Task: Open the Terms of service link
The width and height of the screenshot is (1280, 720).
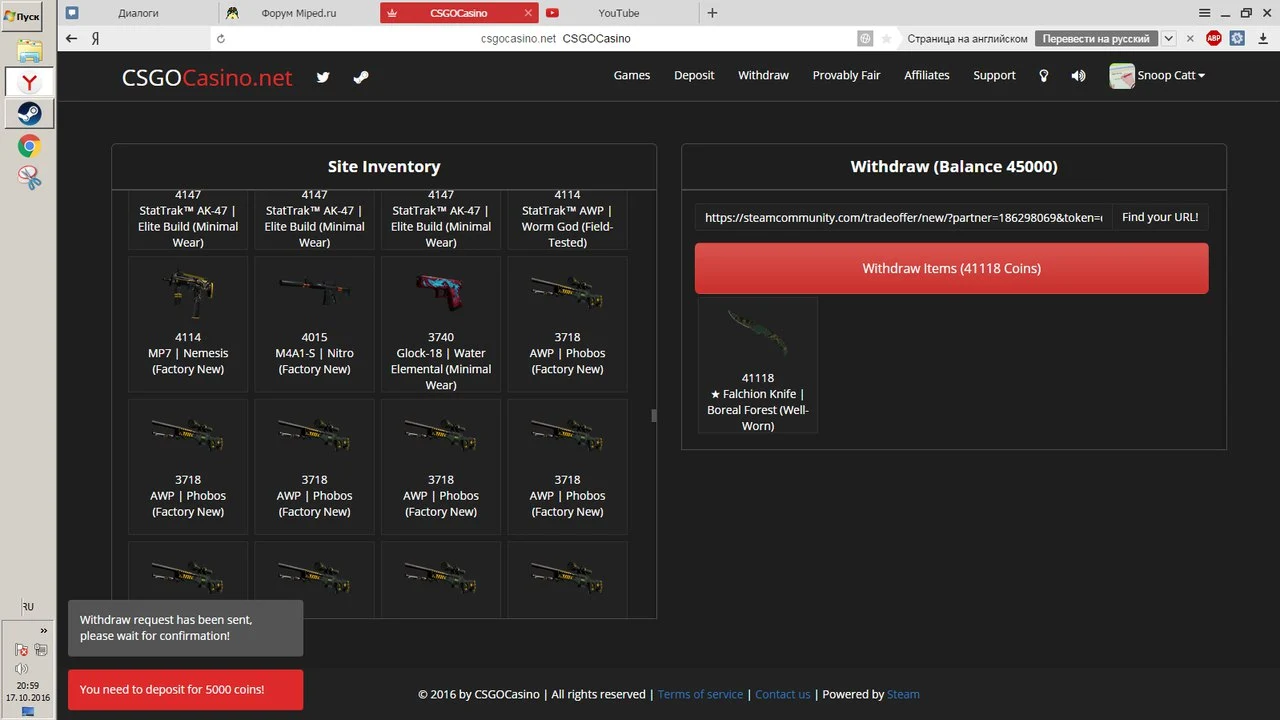Action: point(700,694)
